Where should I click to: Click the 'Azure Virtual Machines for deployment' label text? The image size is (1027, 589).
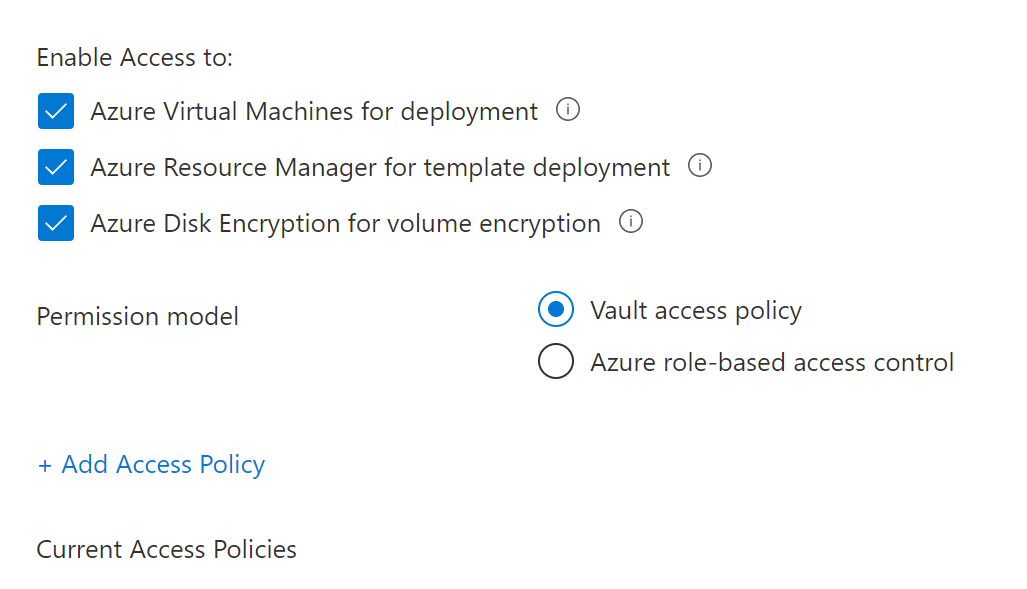(314, 111)
